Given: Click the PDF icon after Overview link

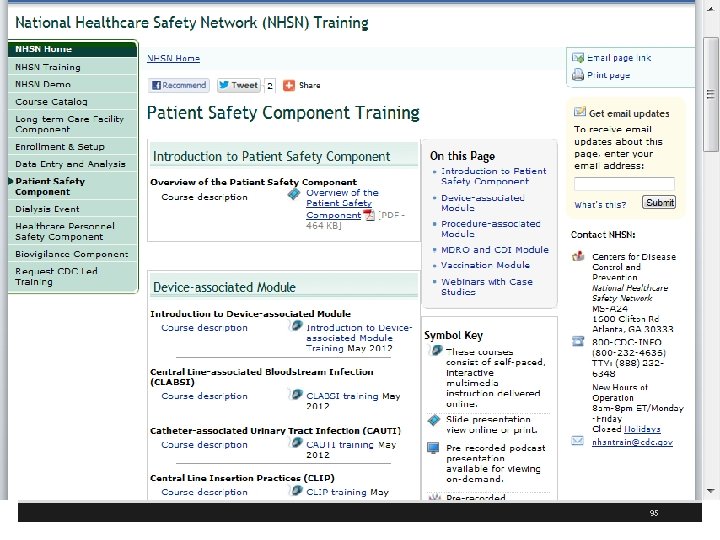Looking at the screenshot, I should pyautogui.click(x=369, y=215).
